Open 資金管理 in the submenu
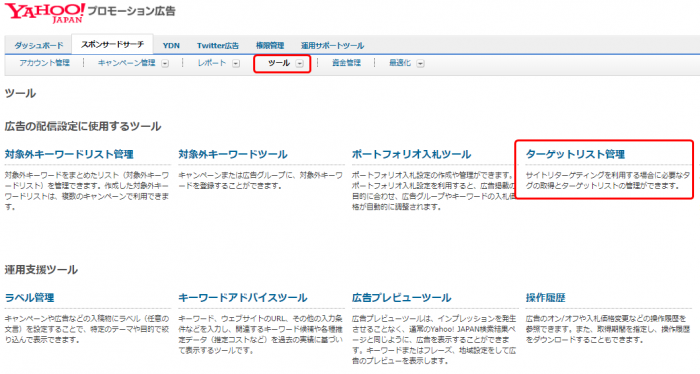This screenshot has width=700, height=374. [x=346, y=63]
